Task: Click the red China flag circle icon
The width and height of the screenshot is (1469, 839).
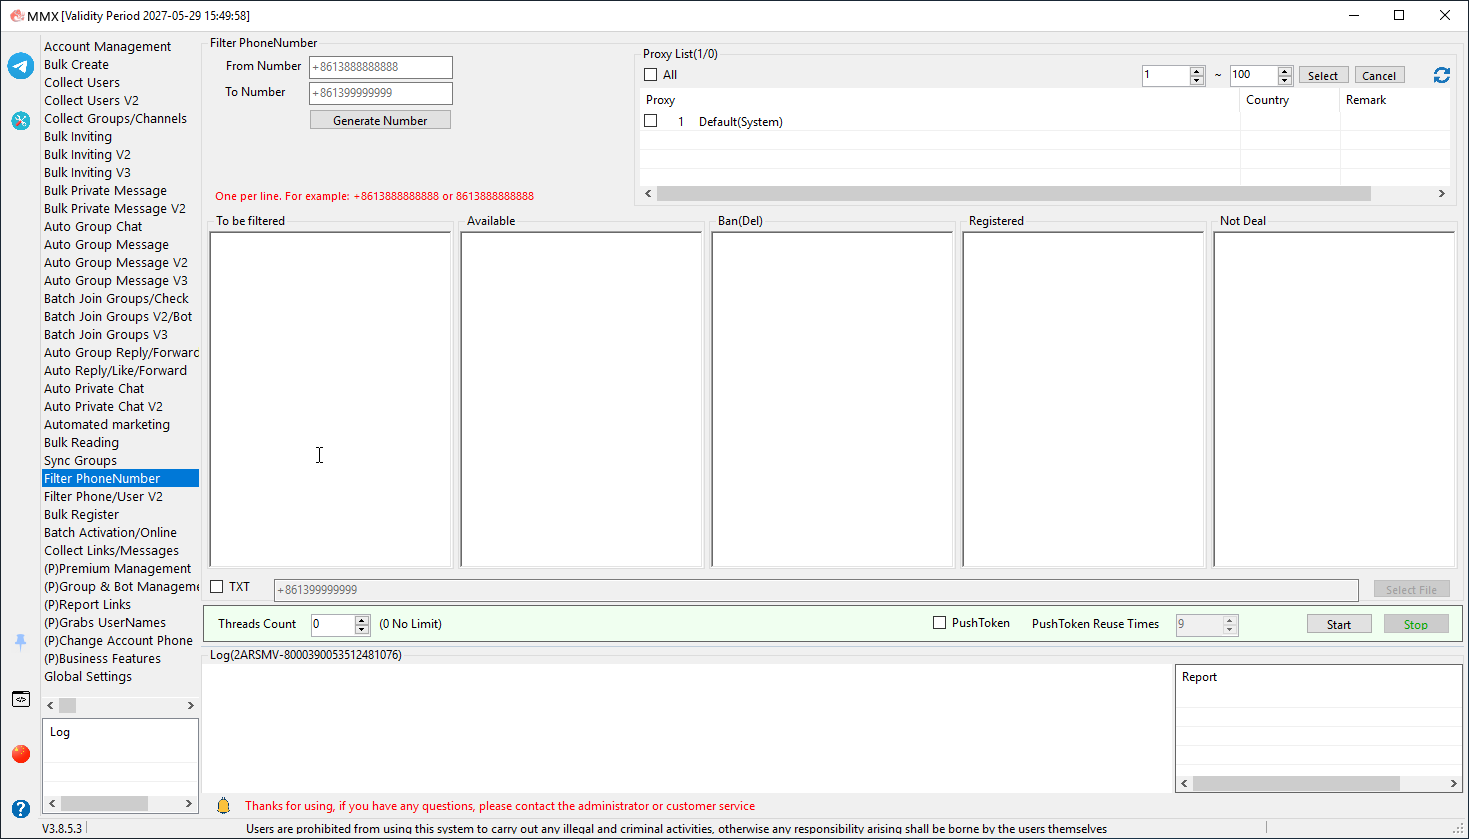Action: click(x=21, y=753)
